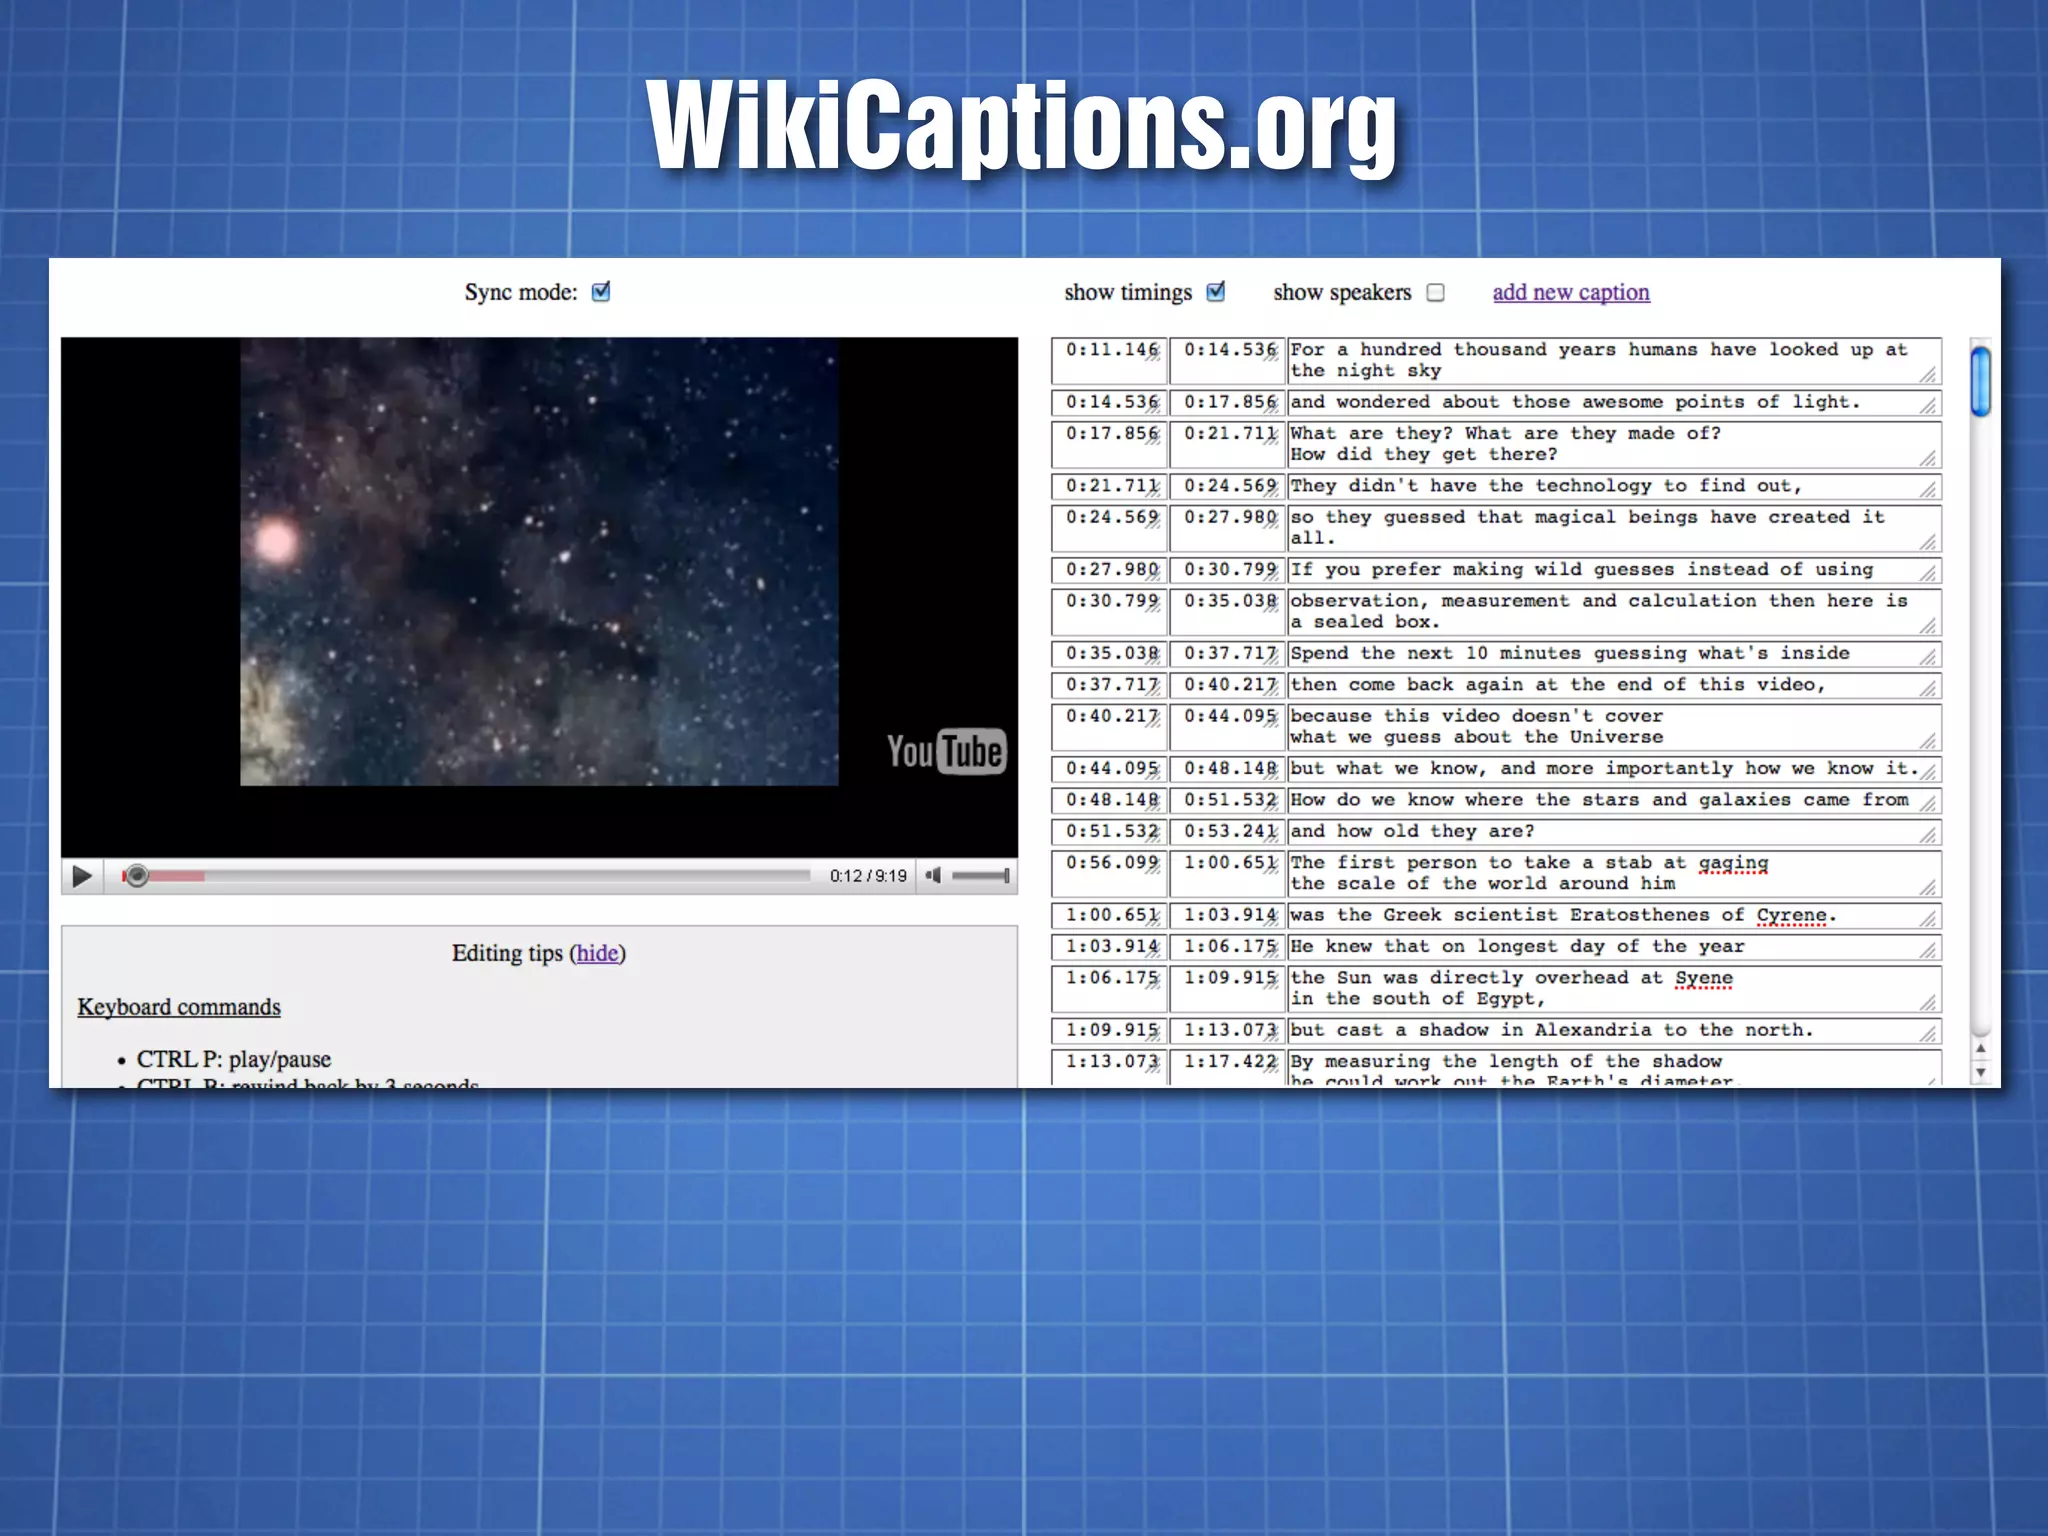This screenshot has width=2048, height=1536.
Task: Click the video frame showing stars
Action: 539,561
